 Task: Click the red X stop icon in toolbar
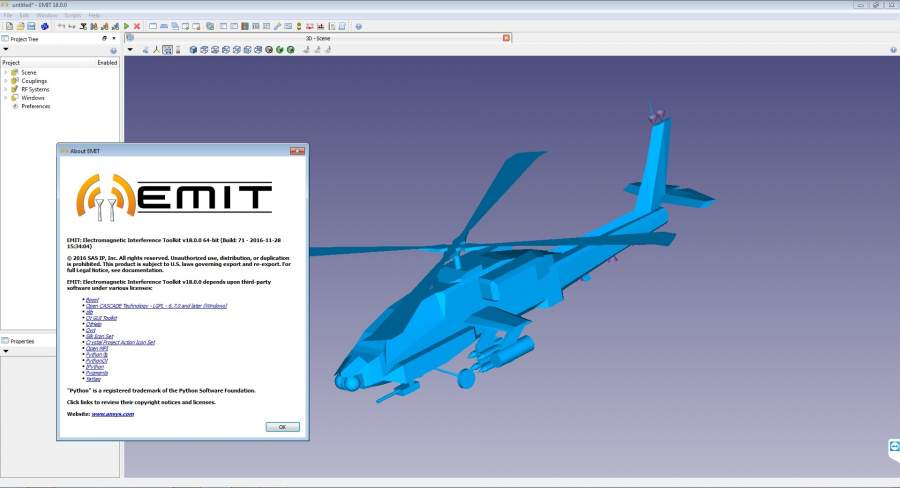point(137,26)
